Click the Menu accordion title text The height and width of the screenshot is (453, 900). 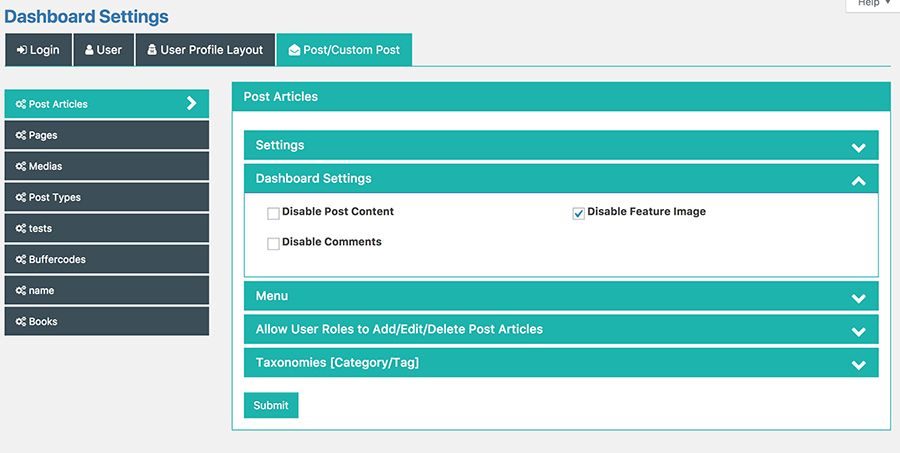coord(272,296)
